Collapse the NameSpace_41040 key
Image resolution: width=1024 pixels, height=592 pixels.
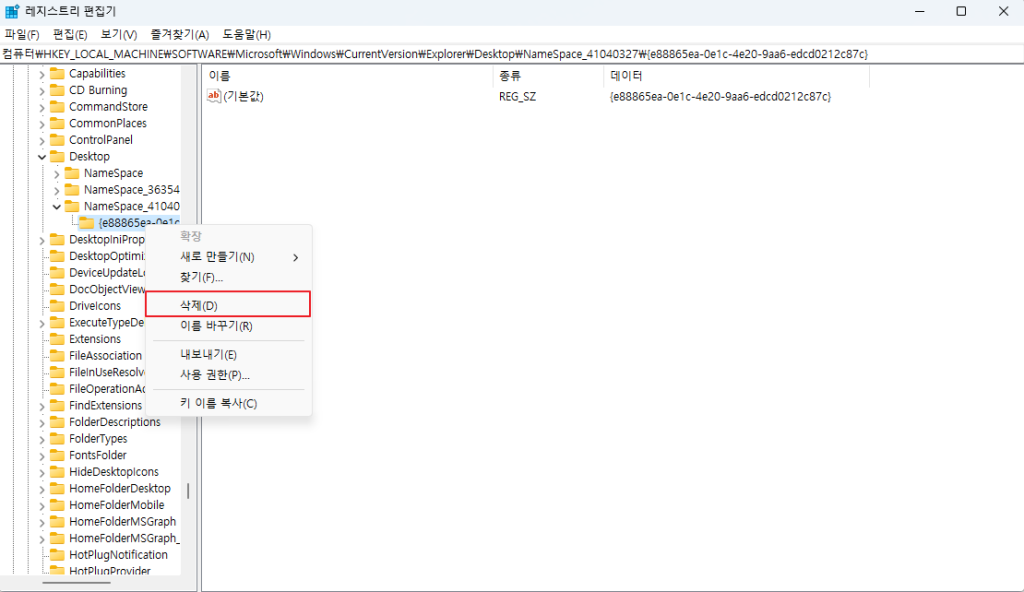pos(57,206)
